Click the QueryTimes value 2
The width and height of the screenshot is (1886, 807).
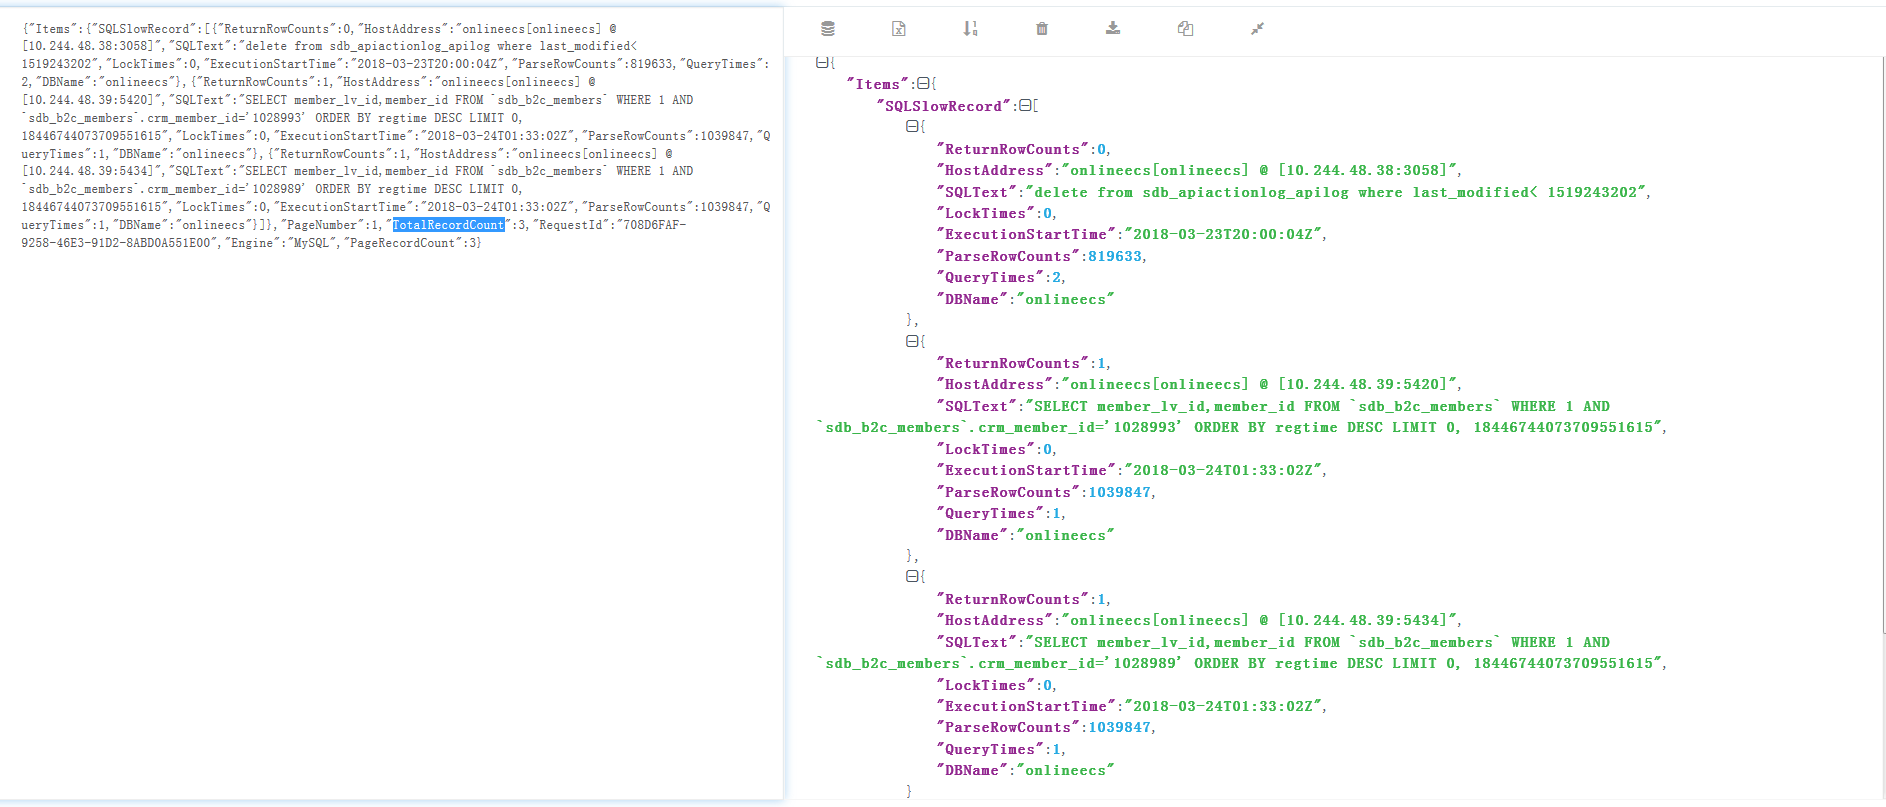pos(1056,277)
